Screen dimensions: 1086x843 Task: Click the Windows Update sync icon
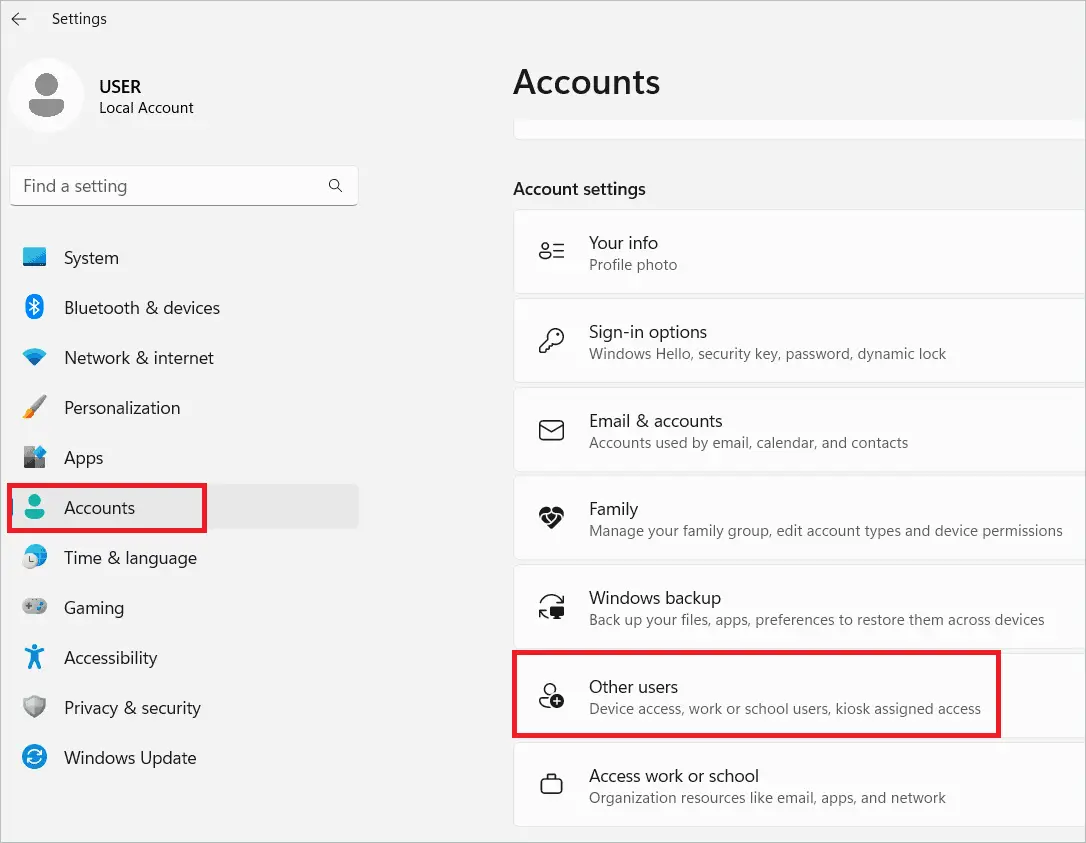[x=35, y=757]
